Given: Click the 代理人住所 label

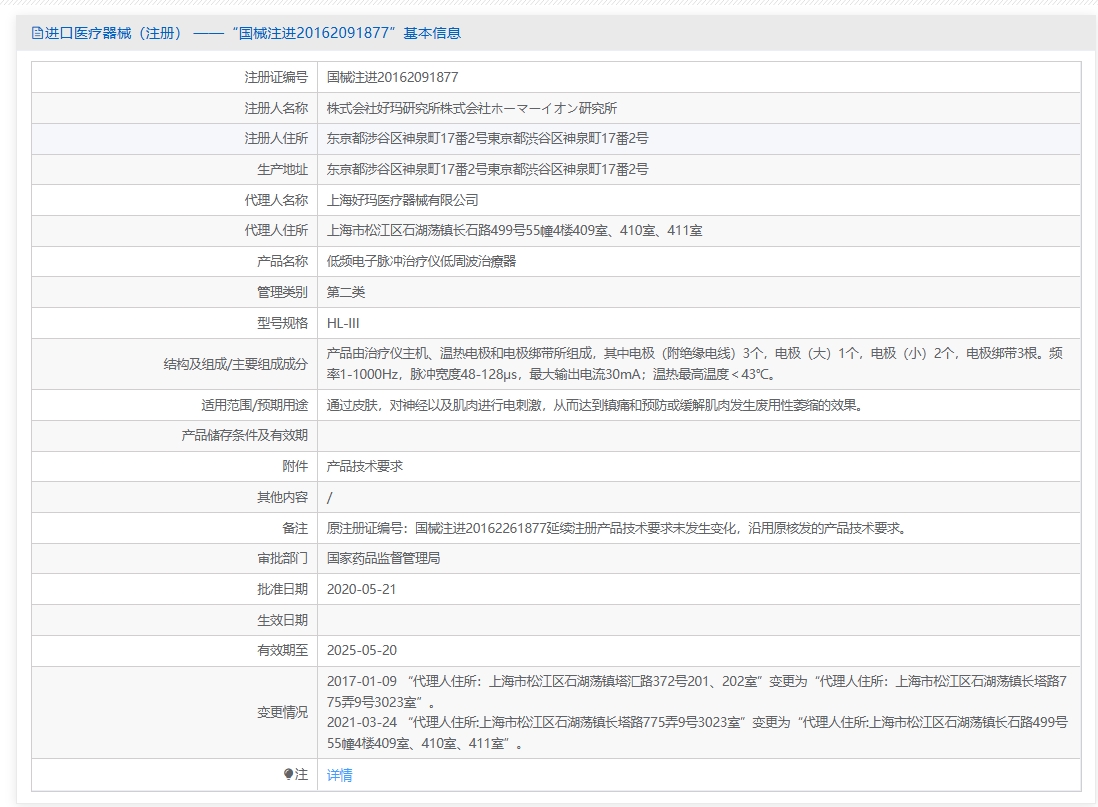Looking at the screenshot, I should tap(276, 230).
